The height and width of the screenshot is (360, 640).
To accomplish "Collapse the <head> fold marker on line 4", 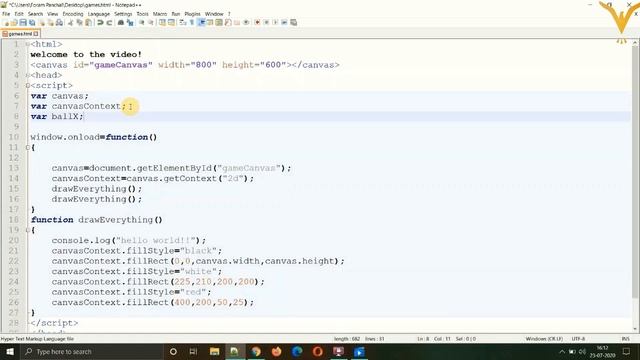I will click(x=27, y=75).
